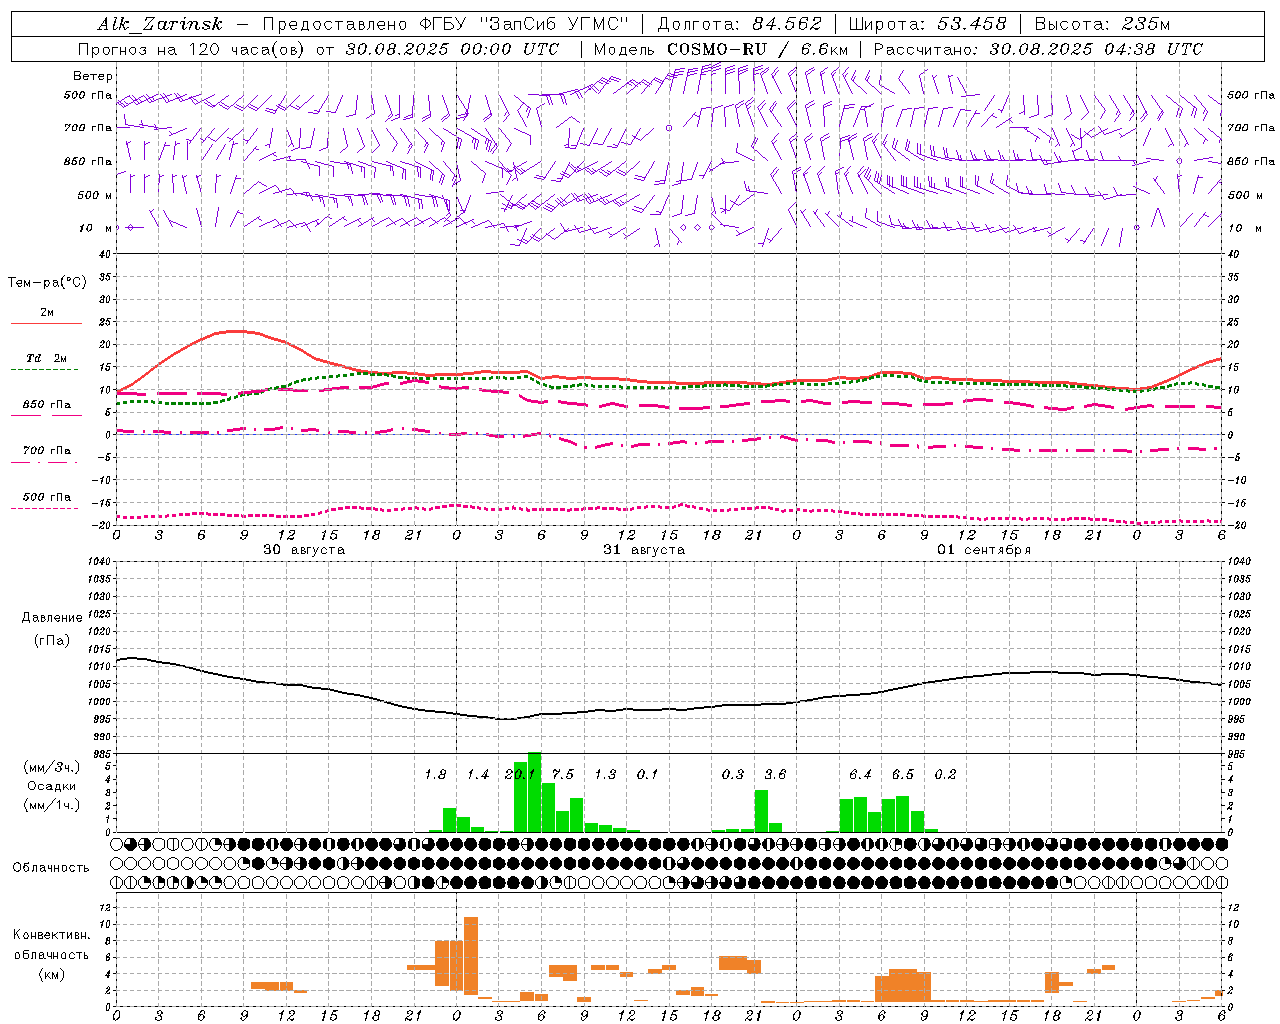Click the longitude value Долгота: 84.562
The height and width of the screenshot is (1024, 1280).
pyautogui.click(x=739, y=24)
